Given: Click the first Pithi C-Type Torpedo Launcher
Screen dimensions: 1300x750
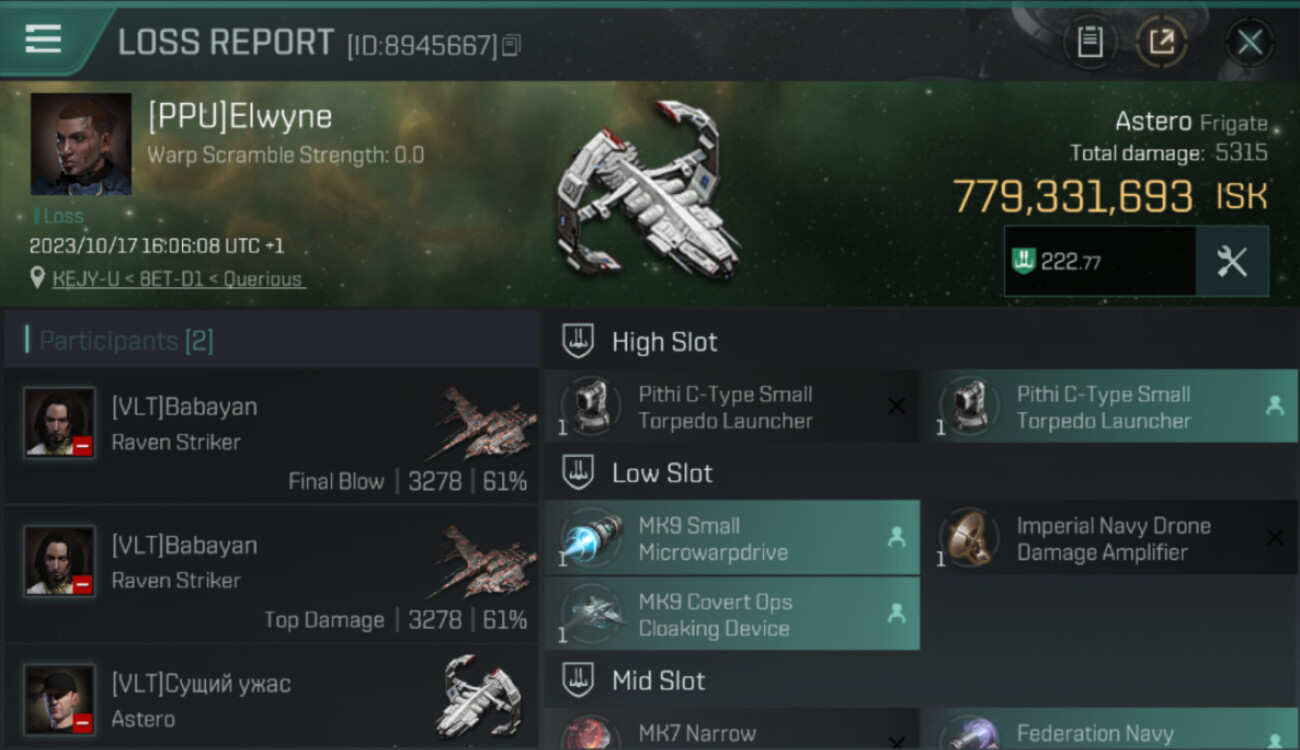Looking at the screenshot, I should 731,406.
